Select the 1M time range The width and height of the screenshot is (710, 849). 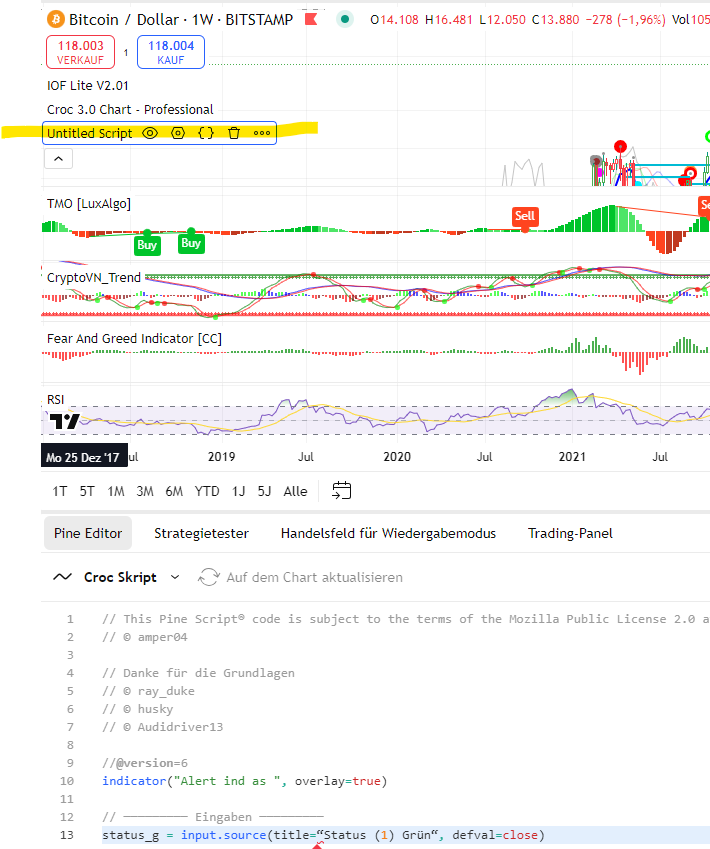pyautogui.click(x=116, y=491)
